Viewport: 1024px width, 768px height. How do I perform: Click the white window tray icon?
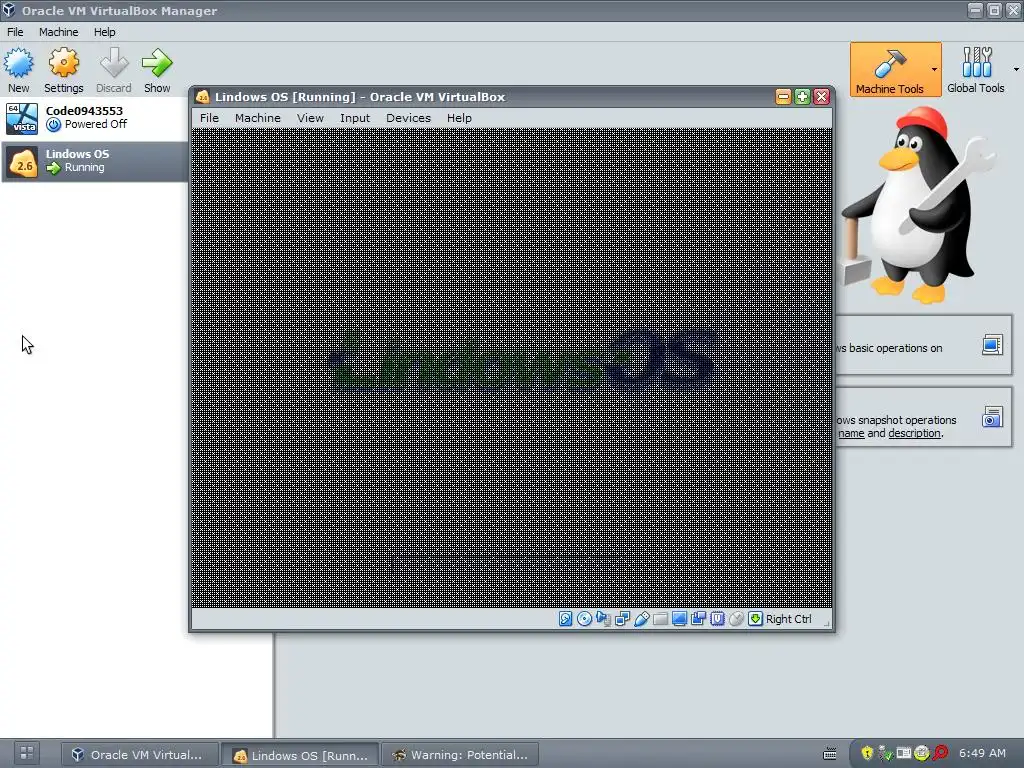(904, 753)
